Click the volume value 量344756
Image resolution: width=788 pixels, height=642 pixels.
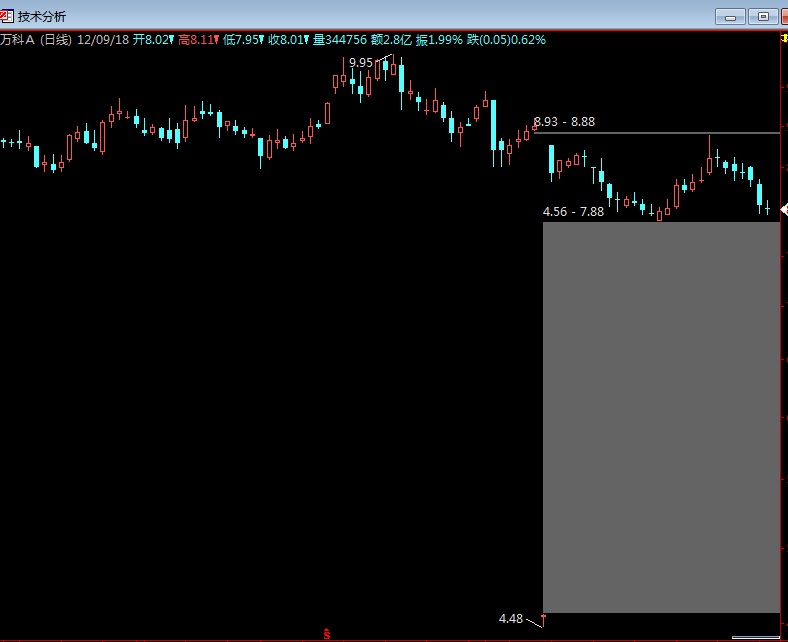[340, 40]
